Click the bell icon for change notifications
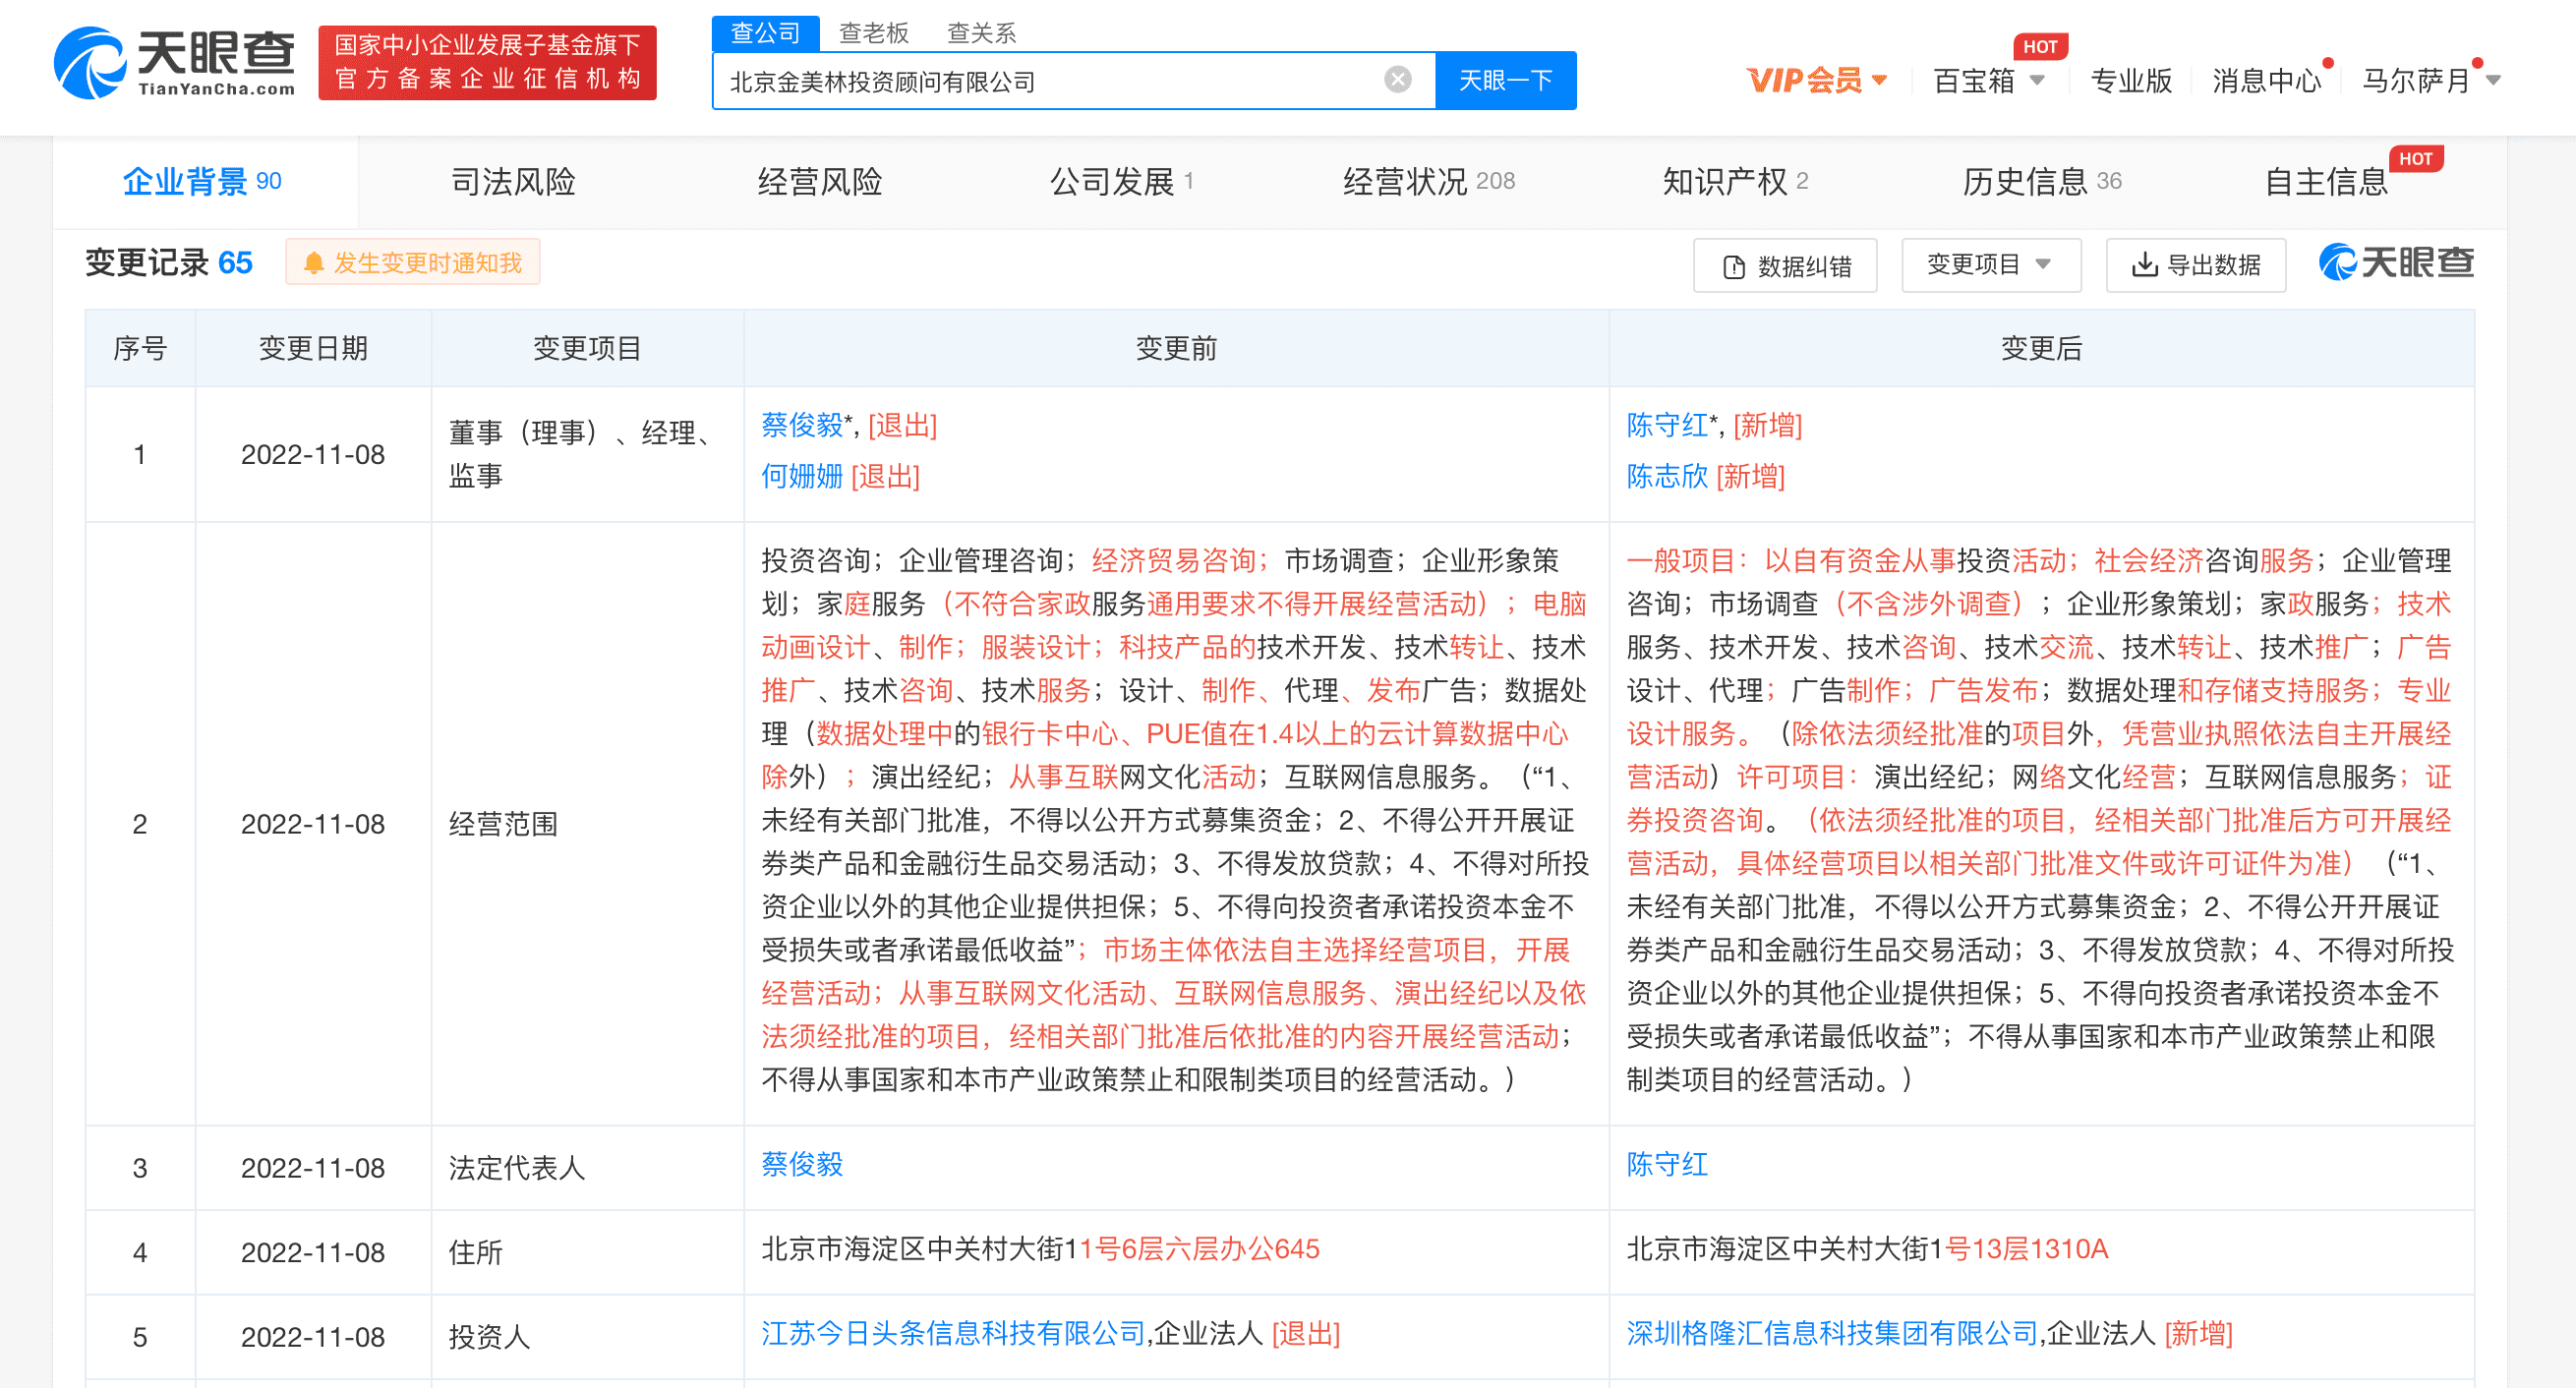 [x=313, y=263]
